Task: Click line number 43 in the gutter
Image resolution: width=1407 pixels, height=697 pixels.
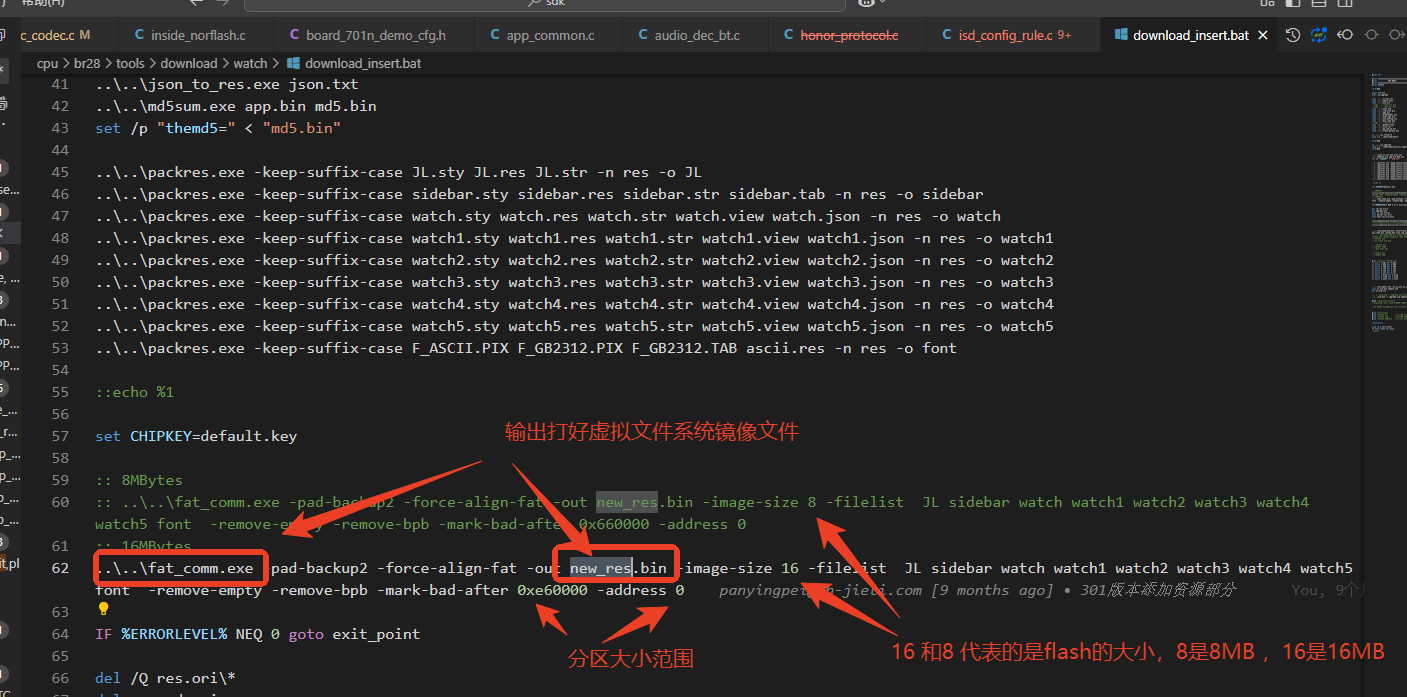Action: 59,128
